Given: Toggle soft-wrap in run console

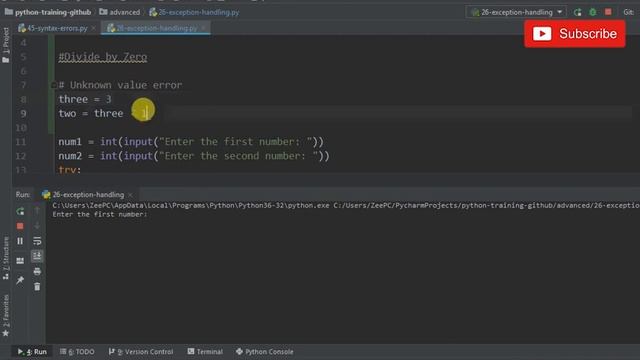Looking at the screenshot, I should pos(37,241).
